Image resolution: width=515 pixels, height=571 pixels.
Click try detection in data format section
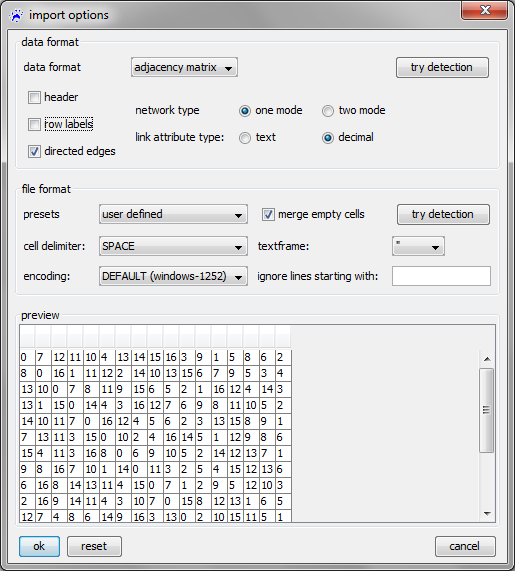pos(442,67)
